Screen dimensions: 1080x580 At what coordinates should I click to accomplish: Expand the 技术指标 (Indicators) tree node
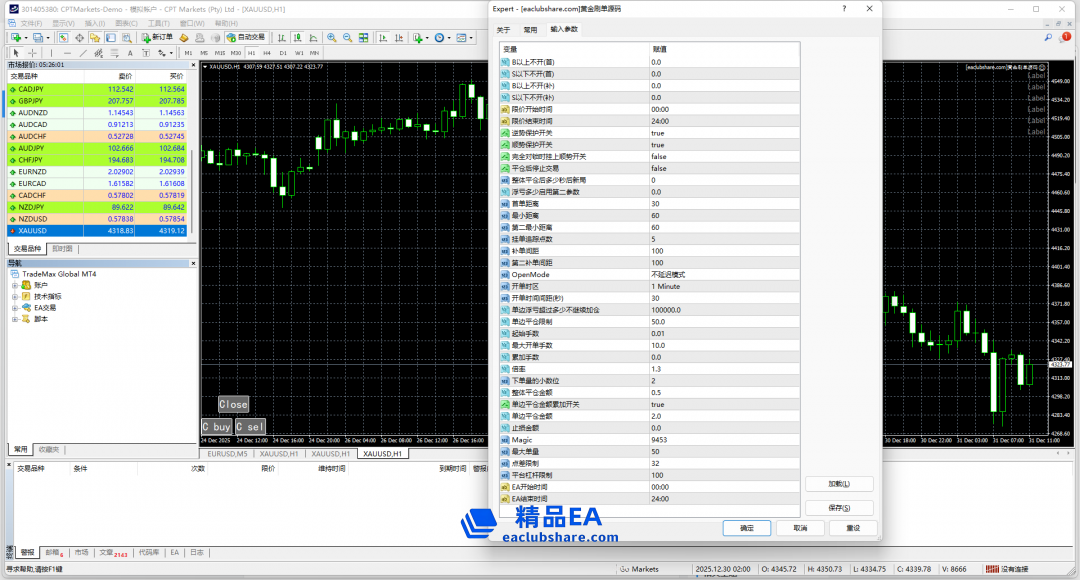pos(15,296)
